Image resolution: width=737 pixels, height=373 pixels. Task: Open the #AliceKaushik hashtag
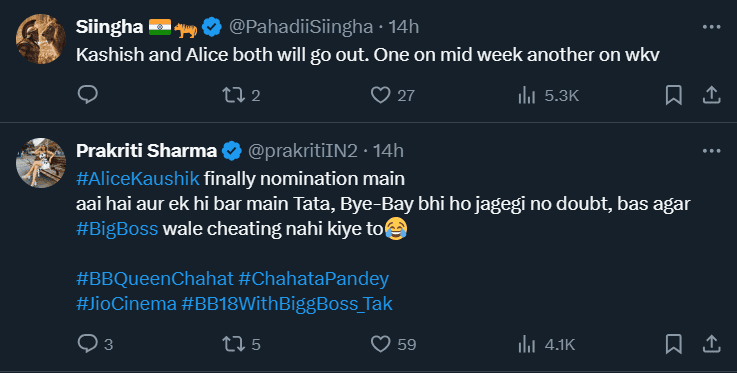[x=138, y=179]
